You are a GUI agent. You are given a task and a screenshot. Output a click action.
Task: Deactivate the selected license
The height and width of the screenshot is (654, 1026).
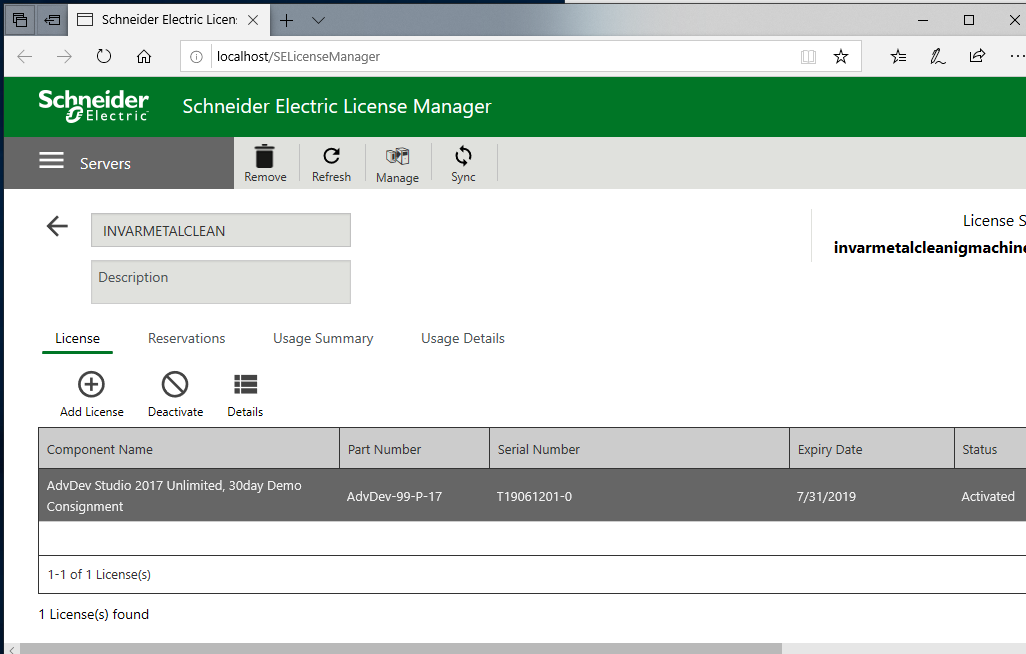tap(175, 394)
